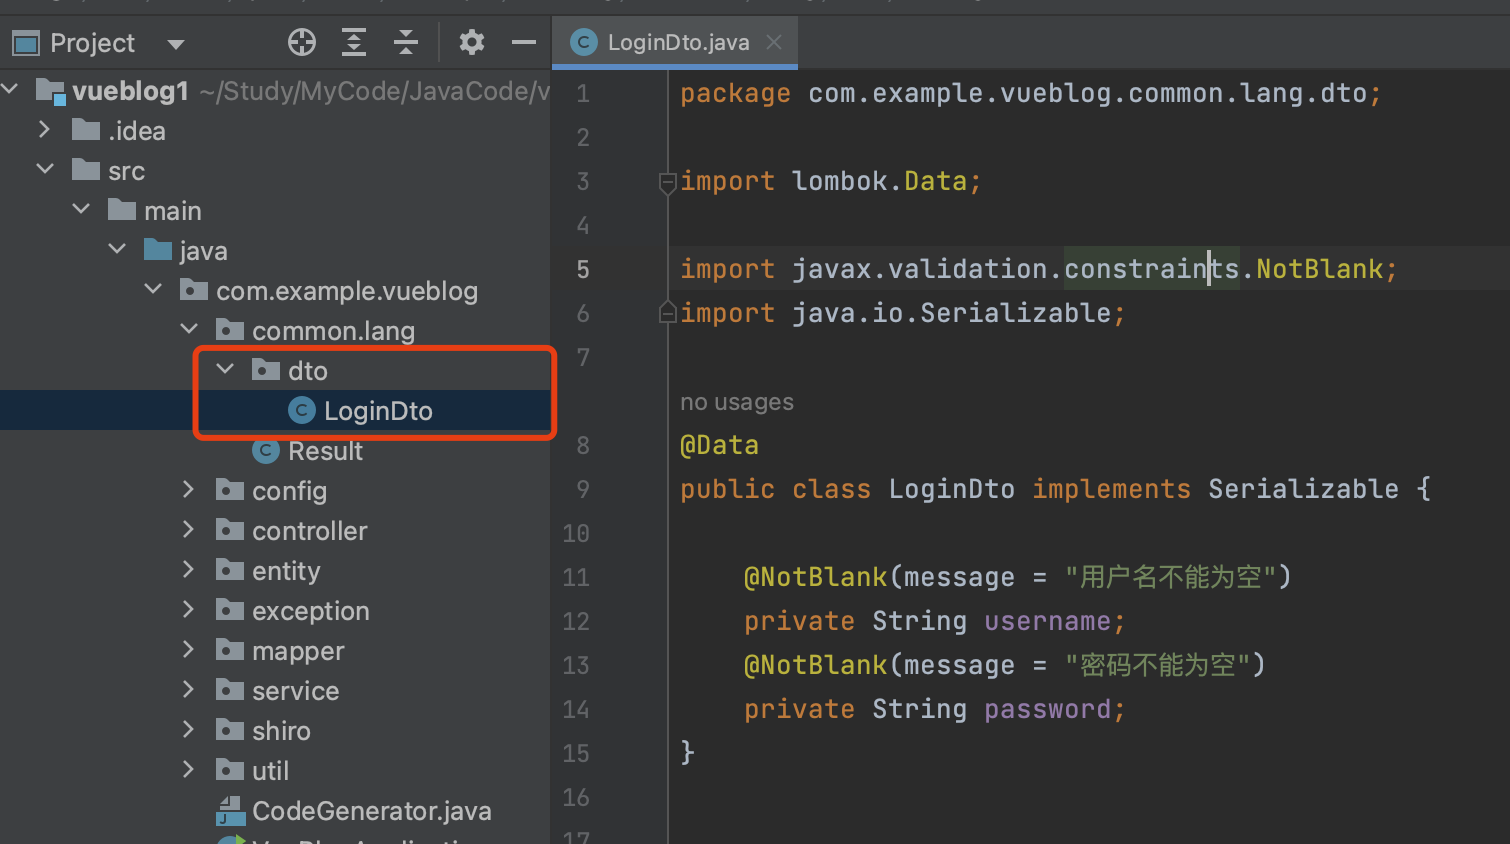Expand the .idea folder
The height and width of the screenshot is (844, 1510).
44,130
